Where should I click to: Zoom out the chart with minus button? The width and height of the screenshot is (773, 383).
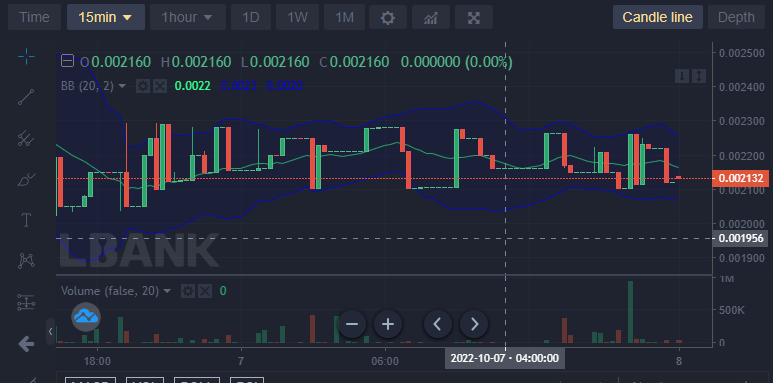[x=352, y=324]
